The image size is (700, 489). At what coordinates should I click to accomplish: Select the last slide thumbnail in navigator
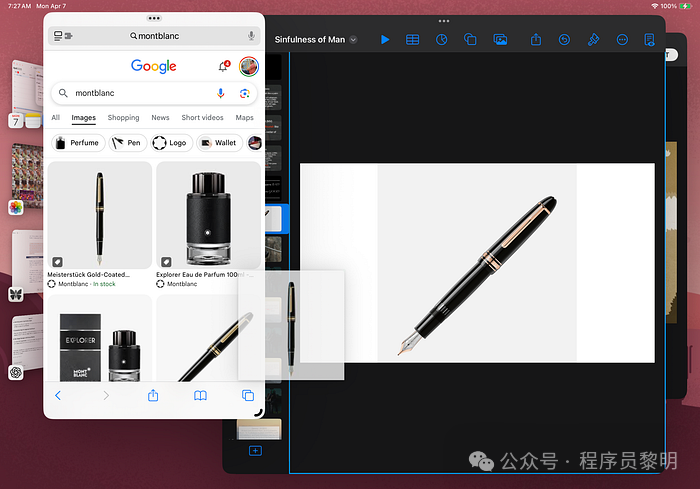tap(259, 429)
